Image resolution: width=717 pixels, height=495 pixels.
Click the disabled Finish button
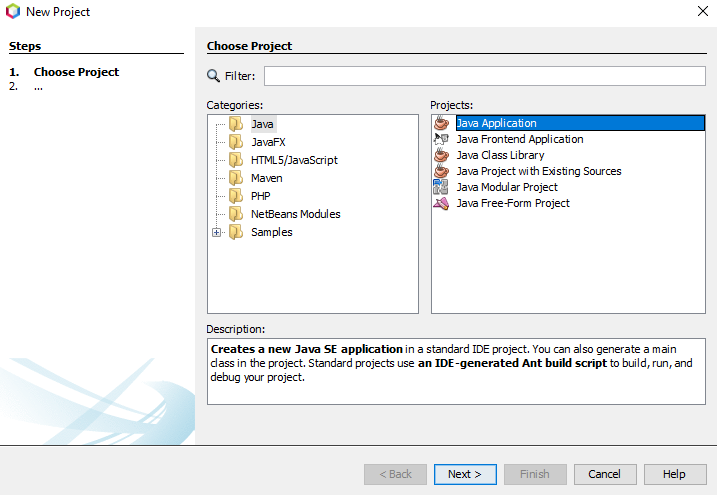tap(535, 474)
